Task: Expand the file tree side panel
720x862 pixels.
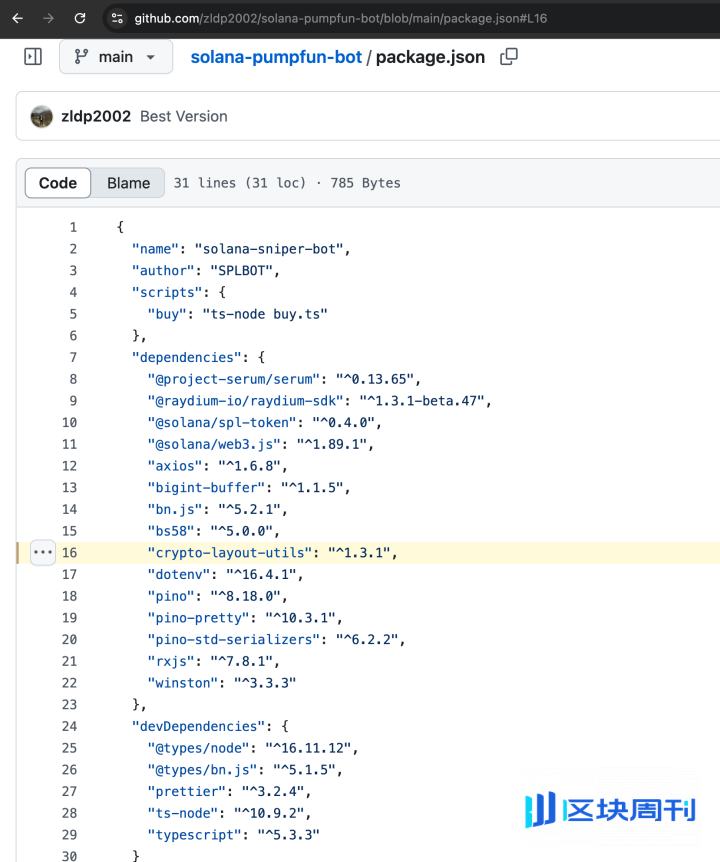Action: (x=33, y=56)
